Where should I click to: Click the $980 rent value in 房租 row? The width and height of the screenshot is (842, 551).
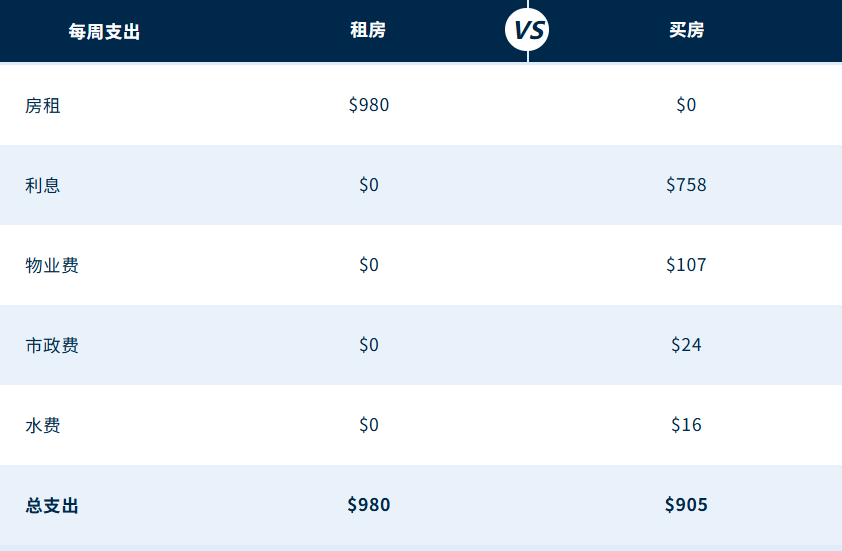369,105
